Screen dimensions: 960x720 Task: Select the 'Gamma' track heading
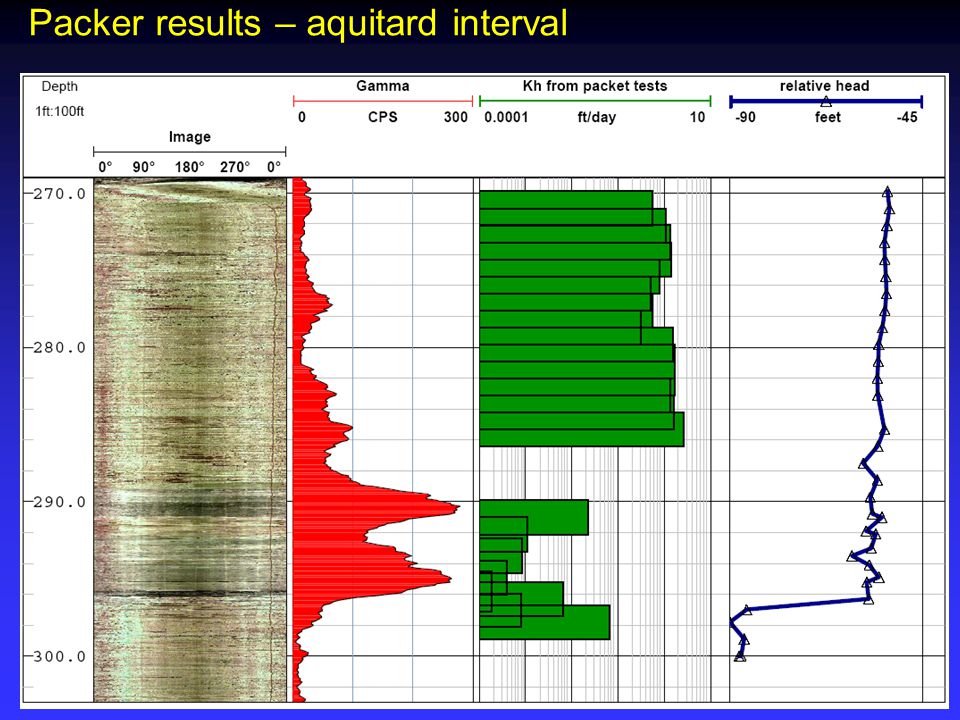click(x=383, y=86)
